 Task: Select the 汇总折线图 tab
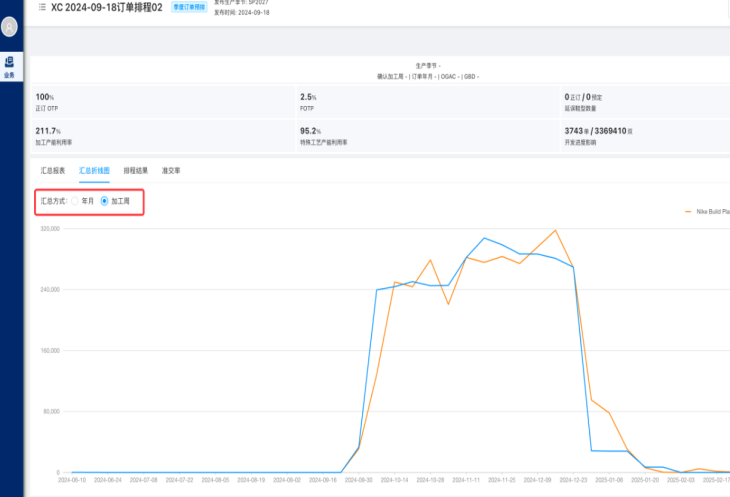click(x=94, y=171)
